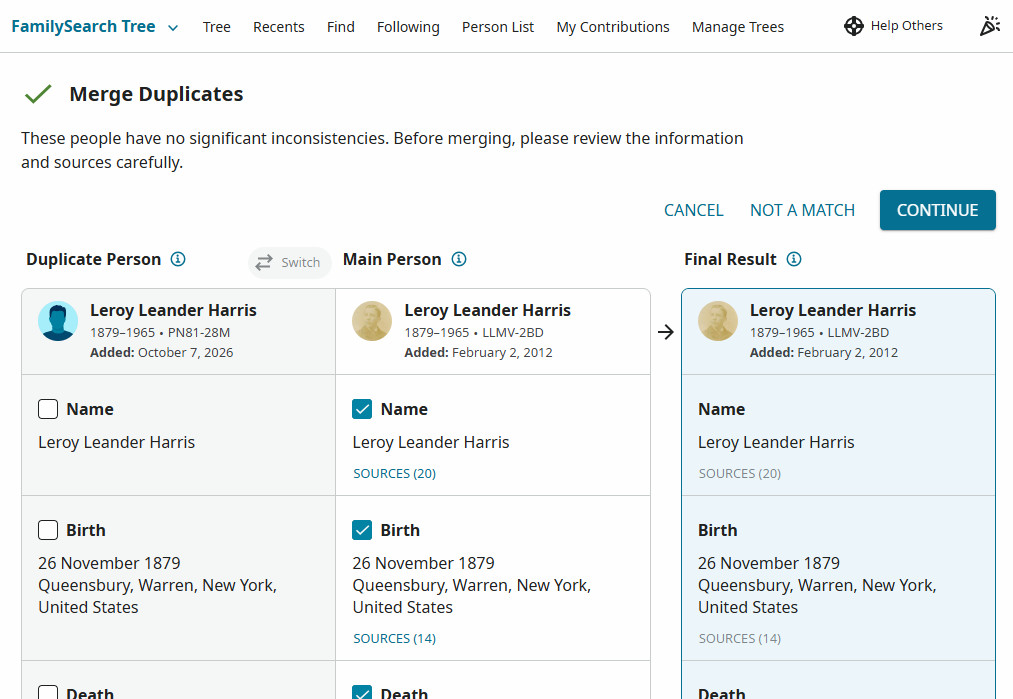Open Manage Trees
The image size is (1013, 699).
click(738, 27)
